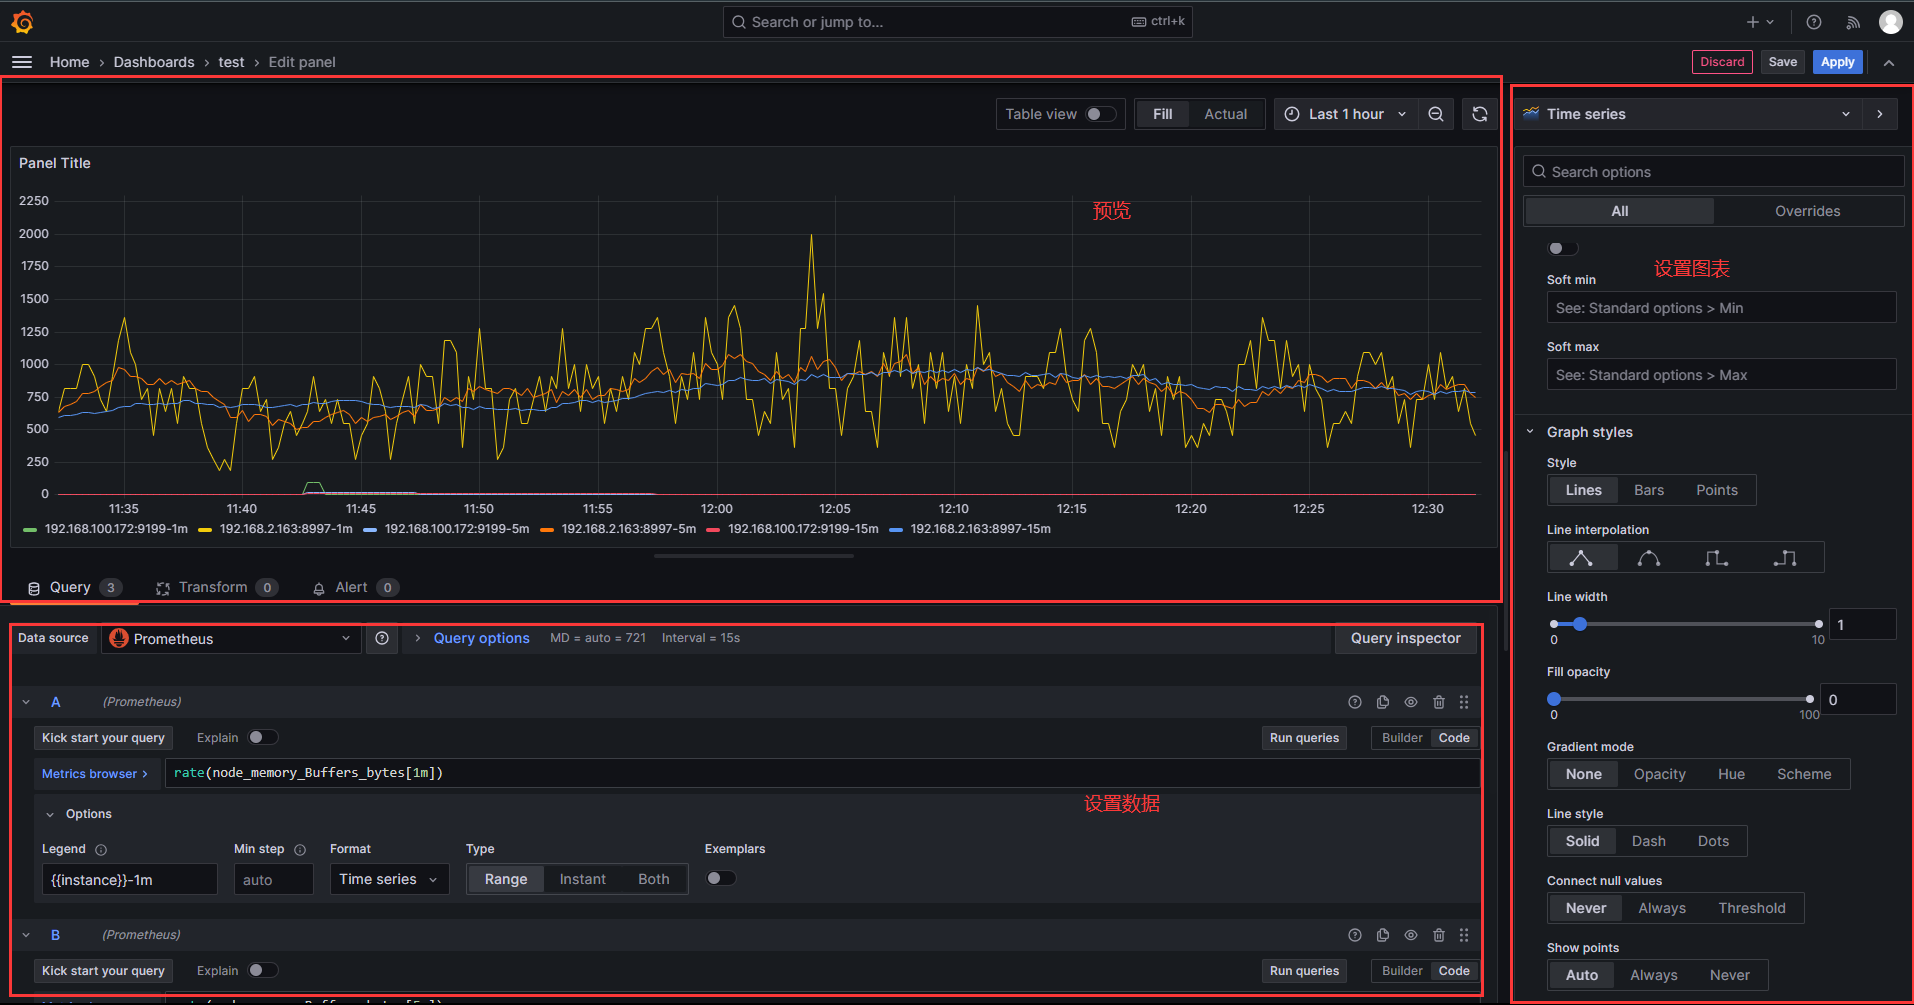Open the Metrics browser

[x=95, y=773]
